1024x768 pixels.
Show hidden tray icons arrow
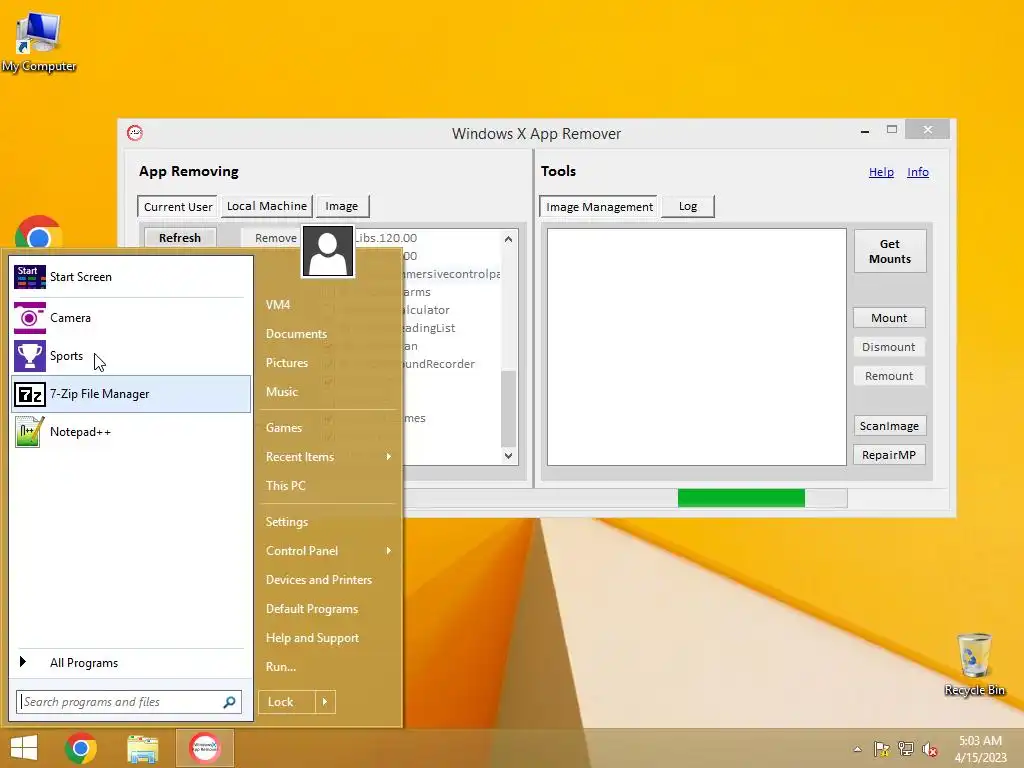(x=857, y=749)
